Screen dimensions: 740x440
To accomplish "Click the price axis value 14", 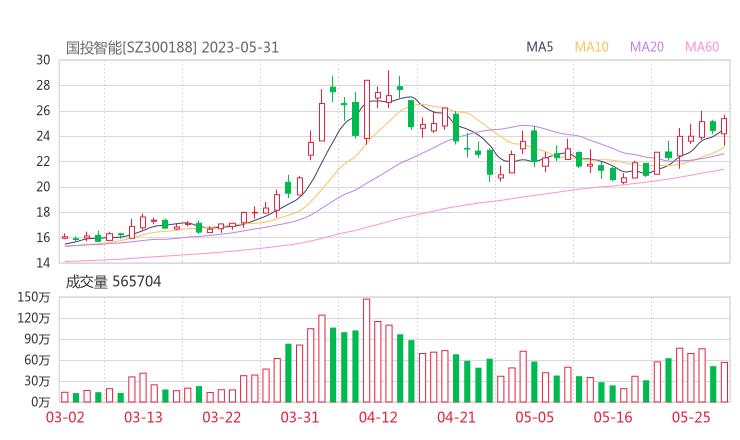I will point(43,263).
